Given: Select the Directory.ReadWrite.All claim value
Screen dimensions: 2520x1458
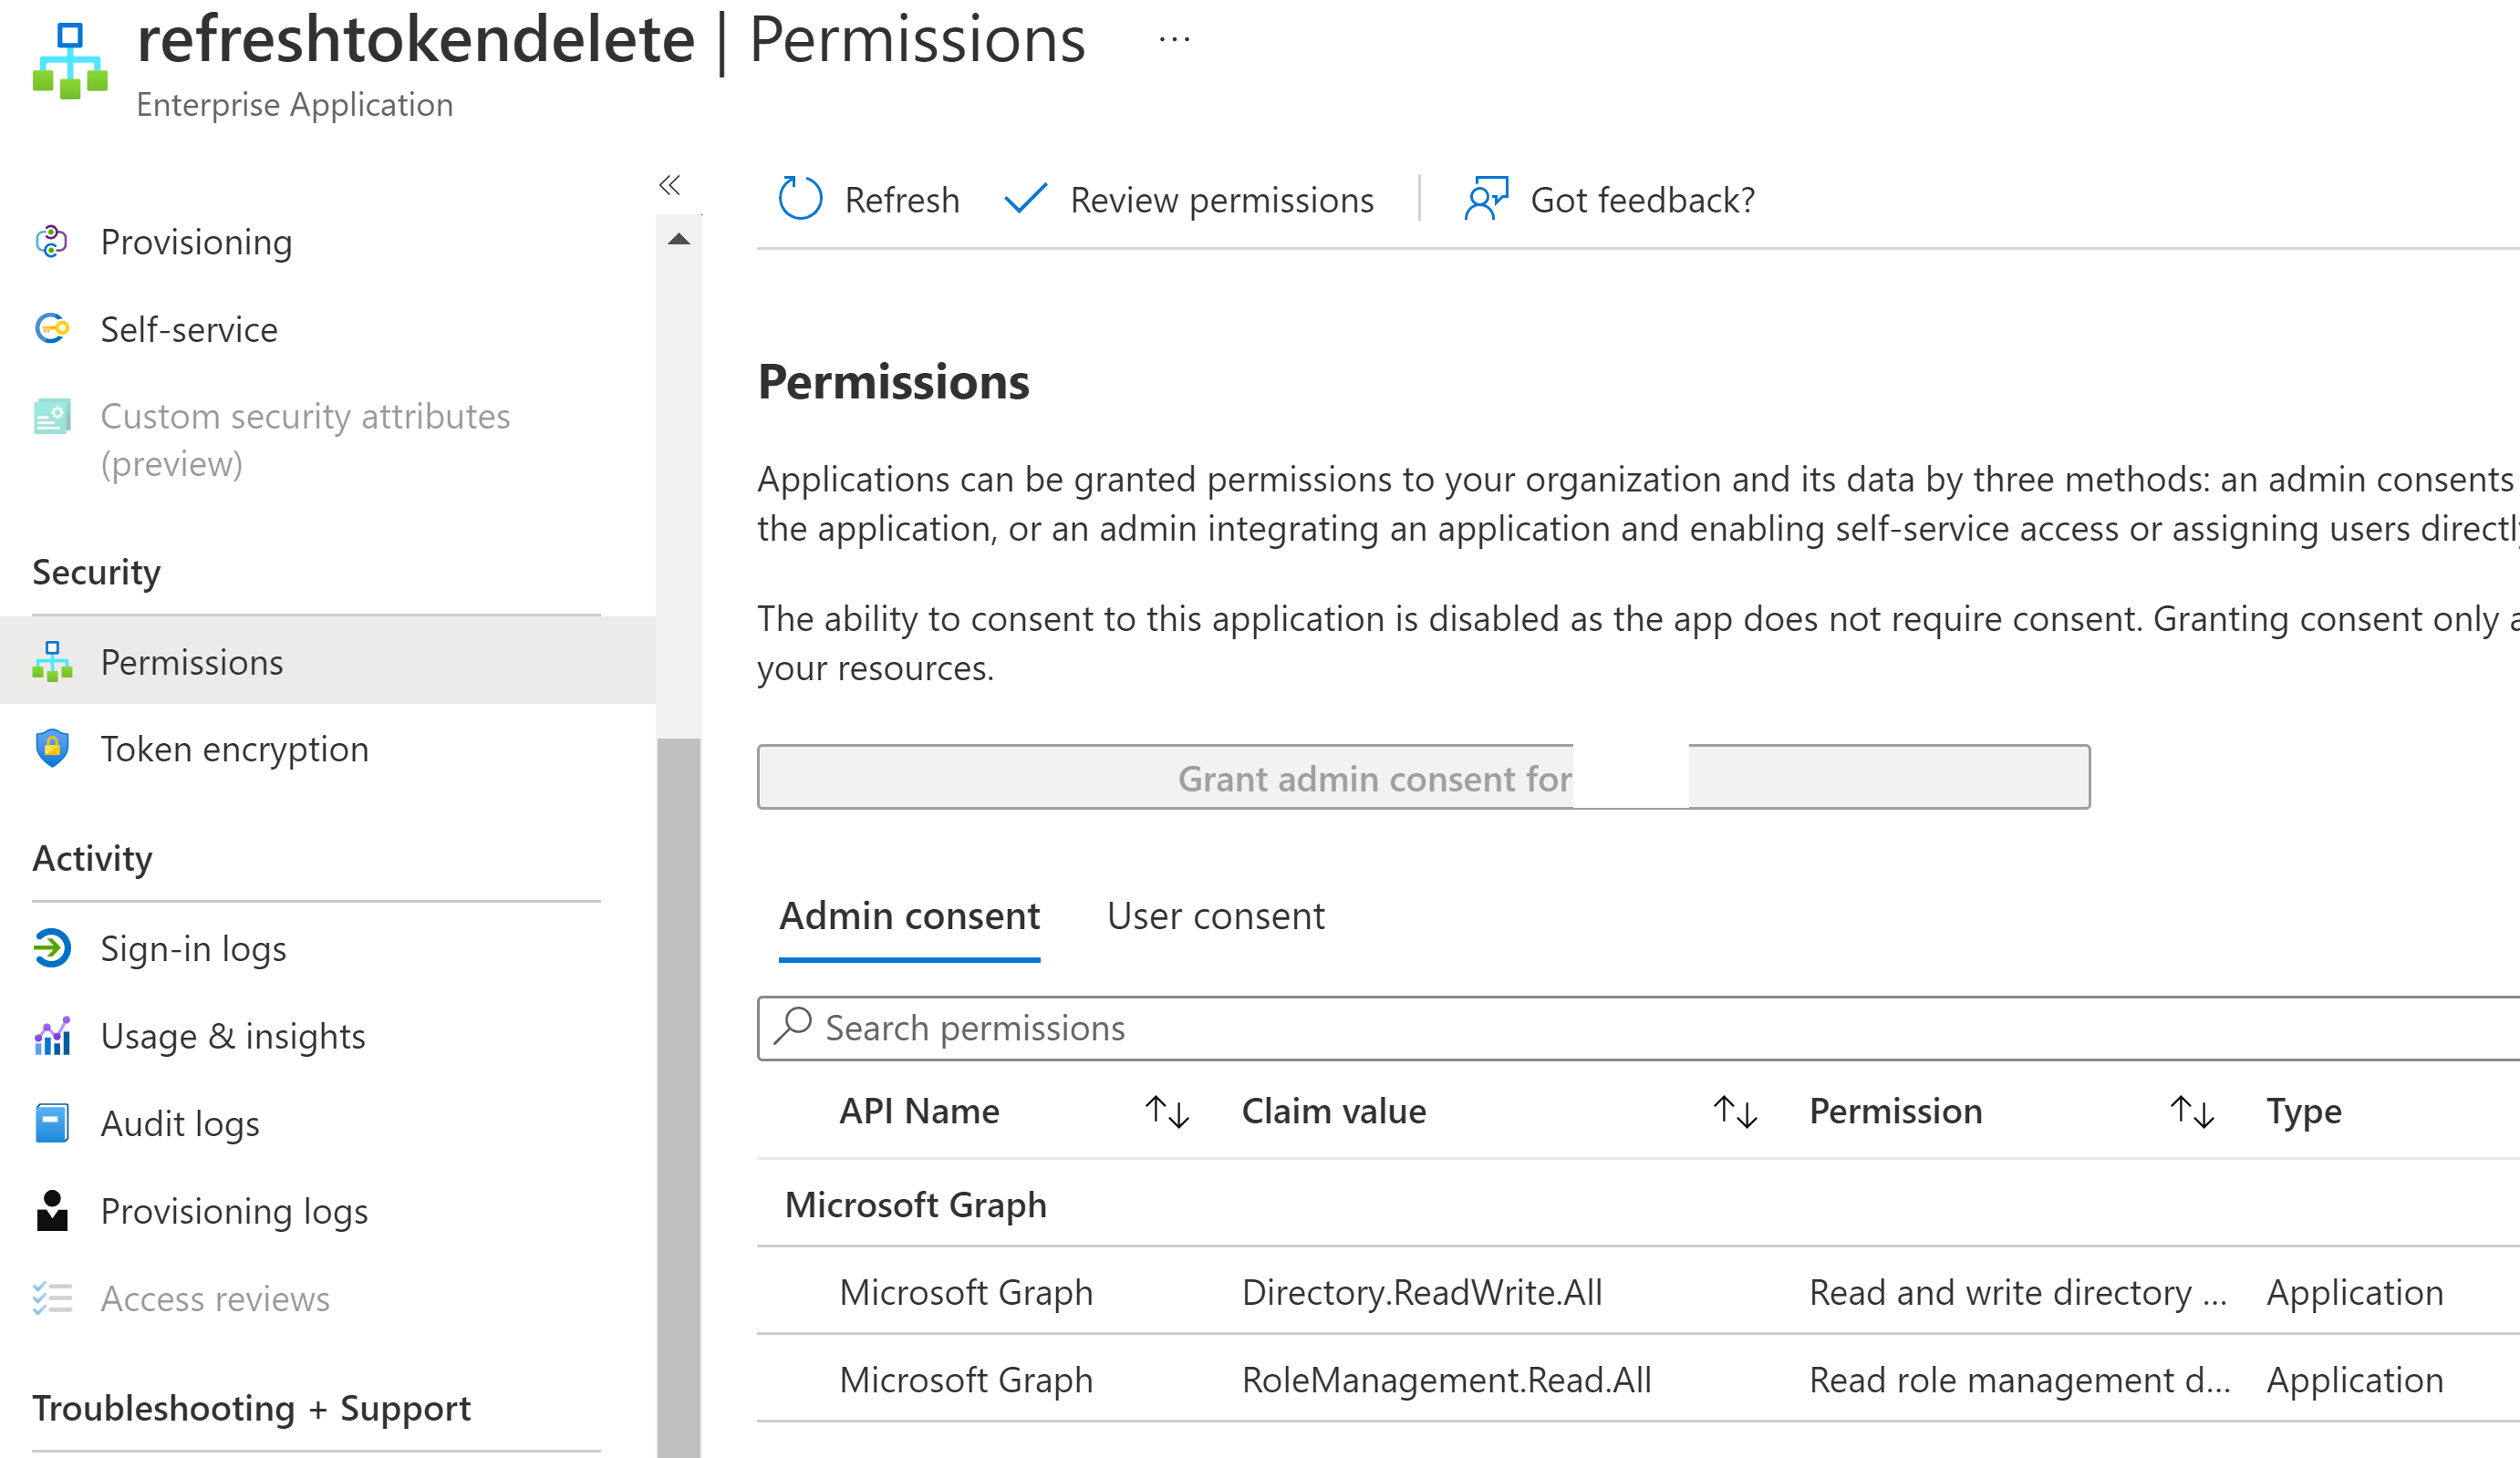Looking at the screenshot, I should pos(1422,1292).
